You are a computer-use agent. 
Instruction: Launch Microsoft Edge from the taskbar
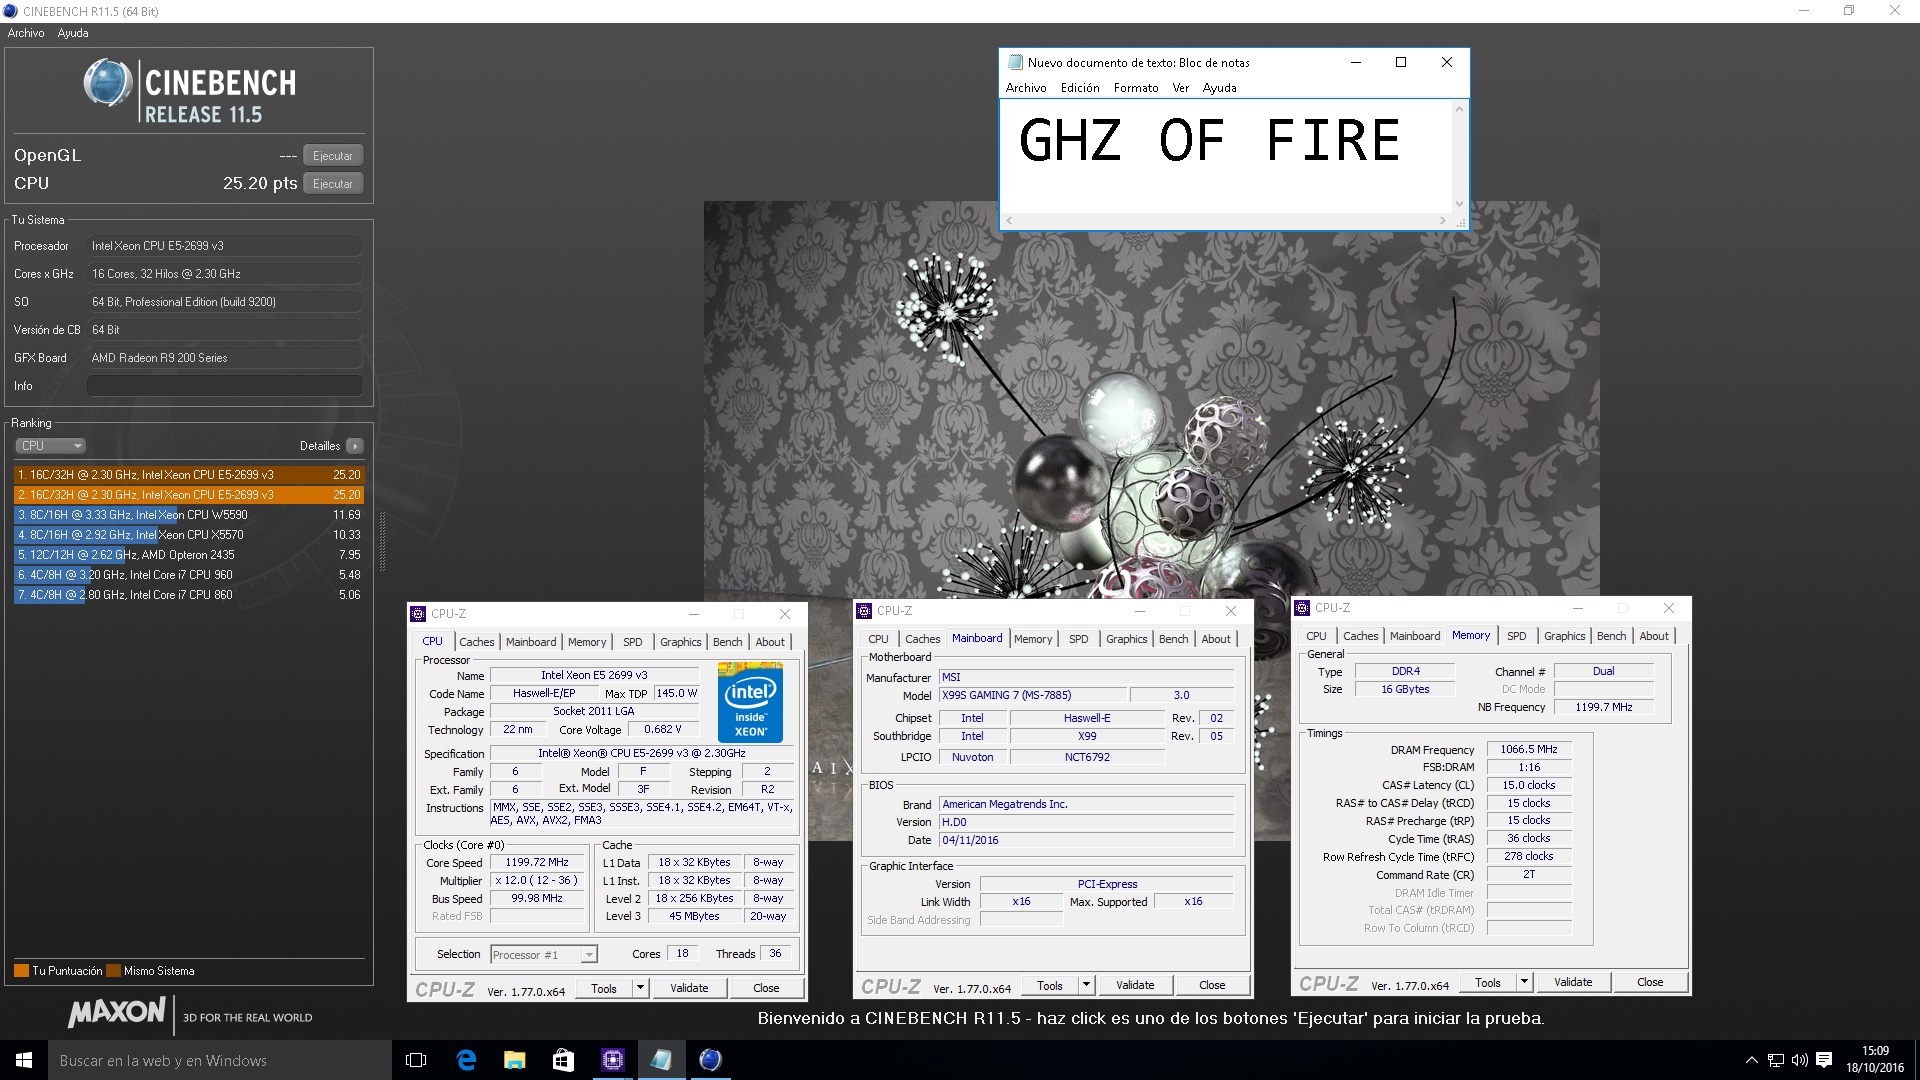[466, 1060]
